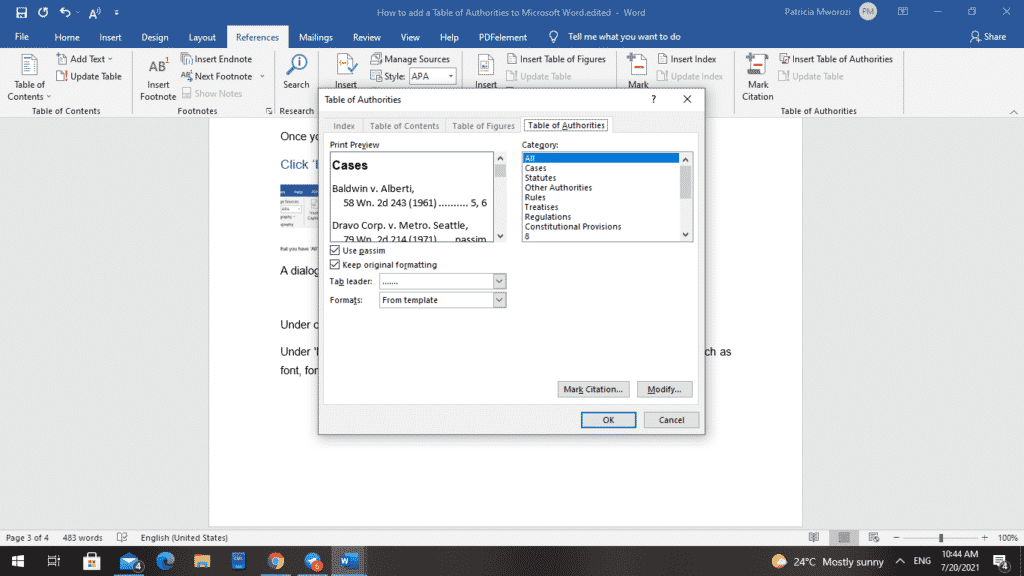Select the Insert Citation icon

pos(346,67)
